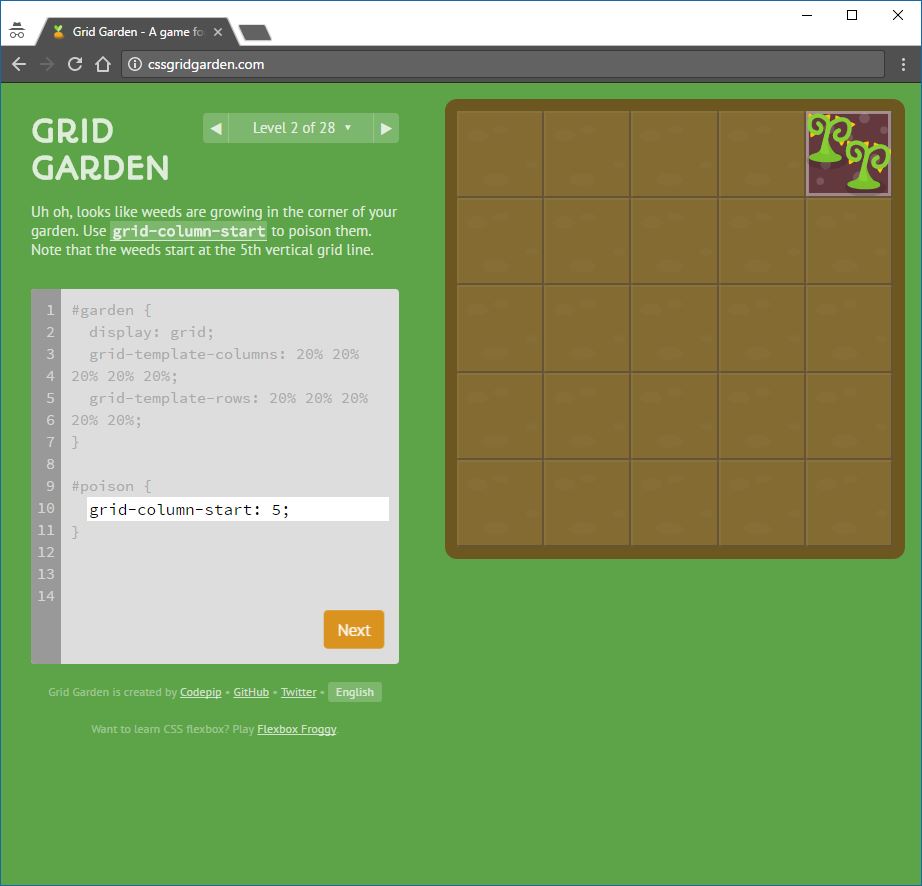Navigate to the previous level using left arrow
Viewport: 922px width, 886px height.
pos(215,128)
